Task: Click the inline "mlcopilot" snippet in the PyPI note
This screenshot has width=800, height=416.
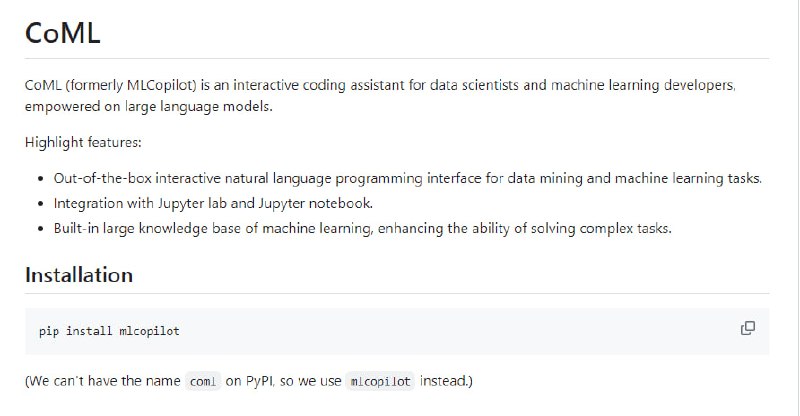Action: (380, 382)
